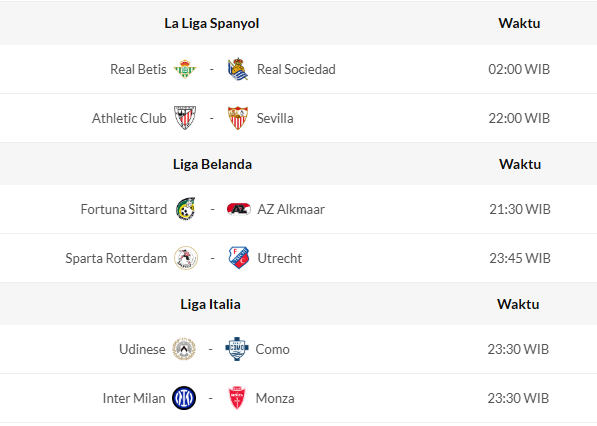Select the Como club badge
This screenshot has height=426, width=597.
point(237,349)
